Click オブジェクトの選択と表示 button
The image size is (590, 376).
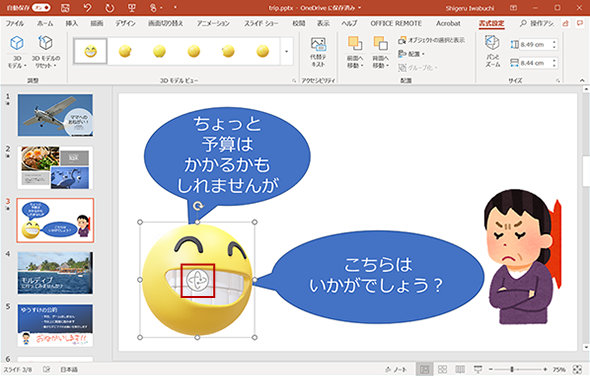[x=432, y=40]
